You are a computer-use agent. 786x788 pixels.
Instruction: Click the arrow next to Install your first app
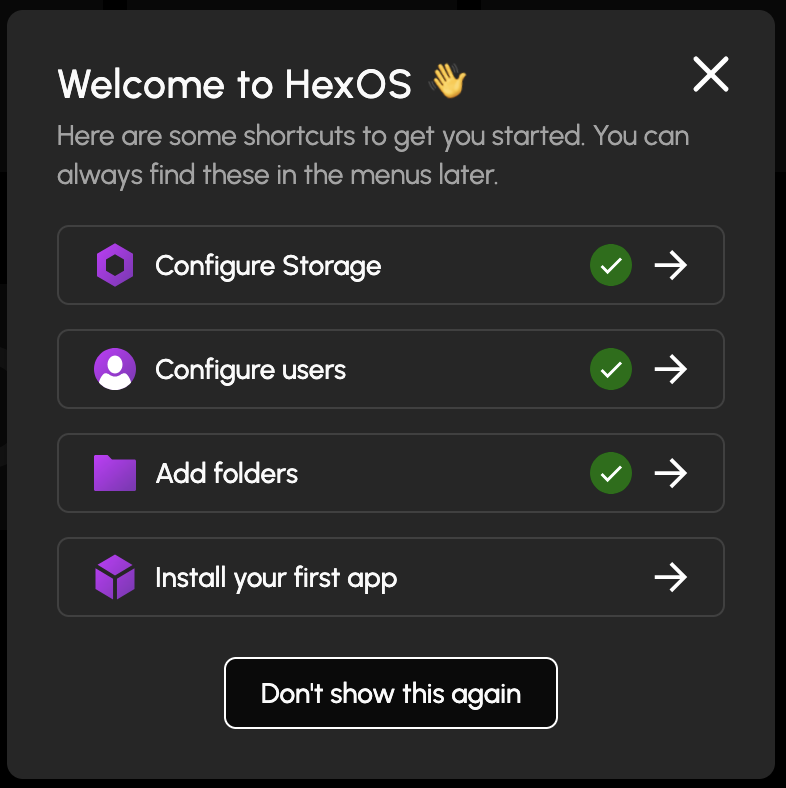670,578
